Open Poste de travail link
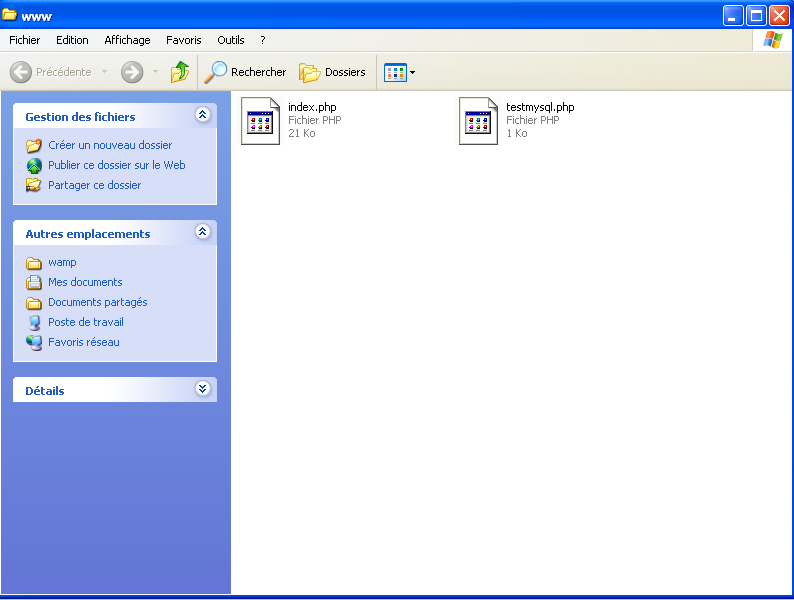The width and height of the screenshot is (794, 600). (86, 322)
